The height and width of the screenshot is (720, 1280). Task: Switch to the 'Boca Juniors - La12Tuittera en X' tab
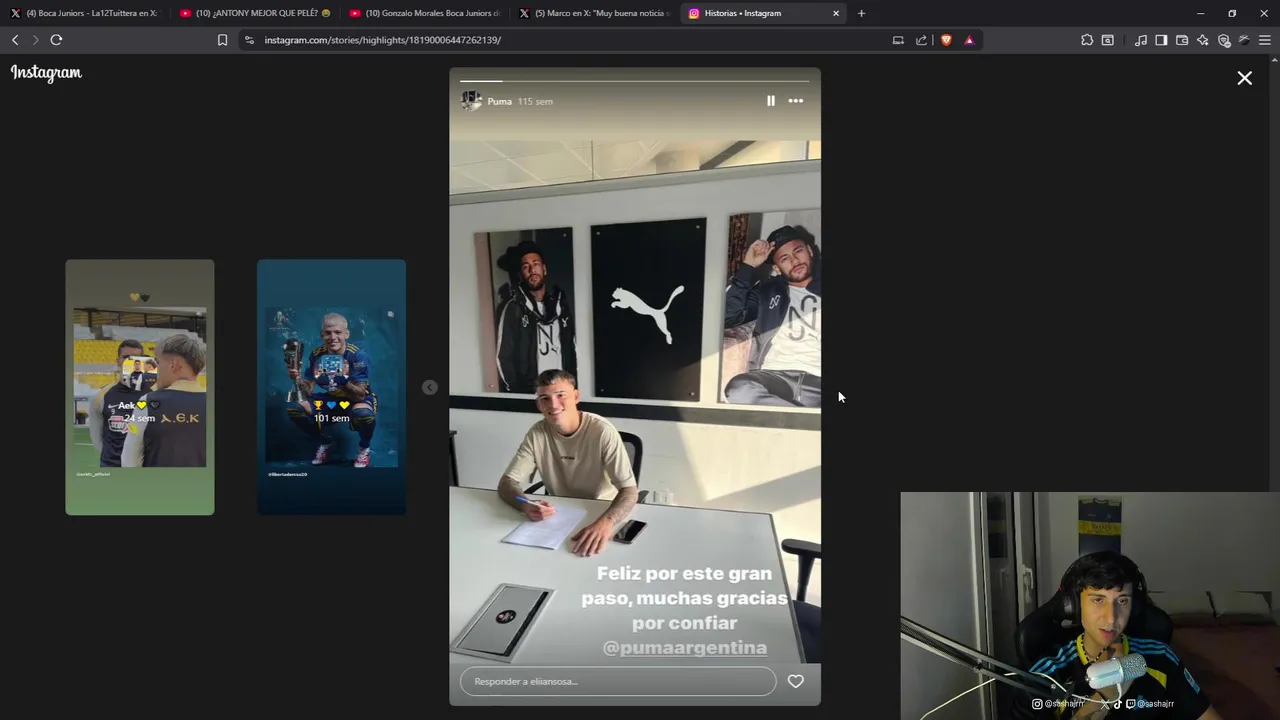(84, 13)
